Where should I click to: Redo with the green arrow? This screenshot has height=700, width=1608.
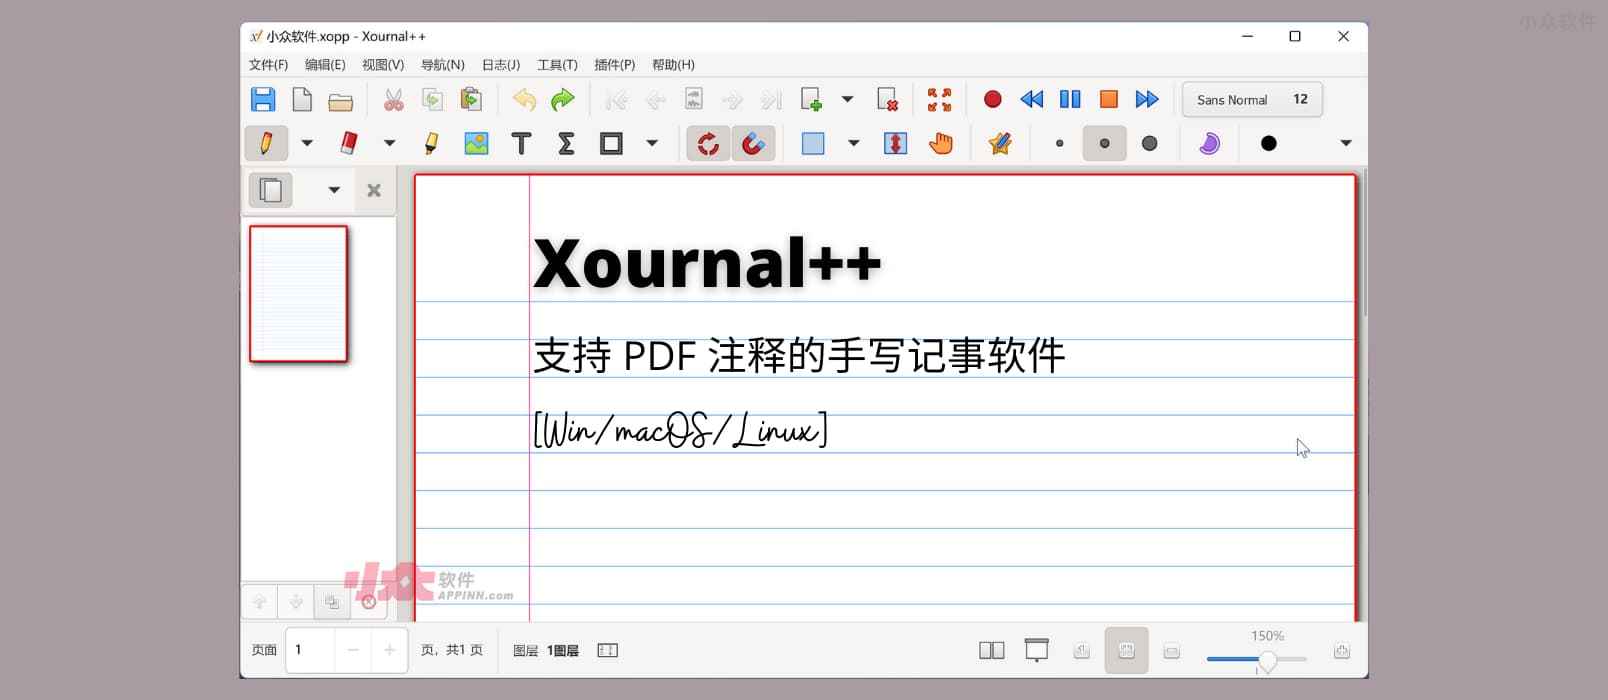click(563, 99)
